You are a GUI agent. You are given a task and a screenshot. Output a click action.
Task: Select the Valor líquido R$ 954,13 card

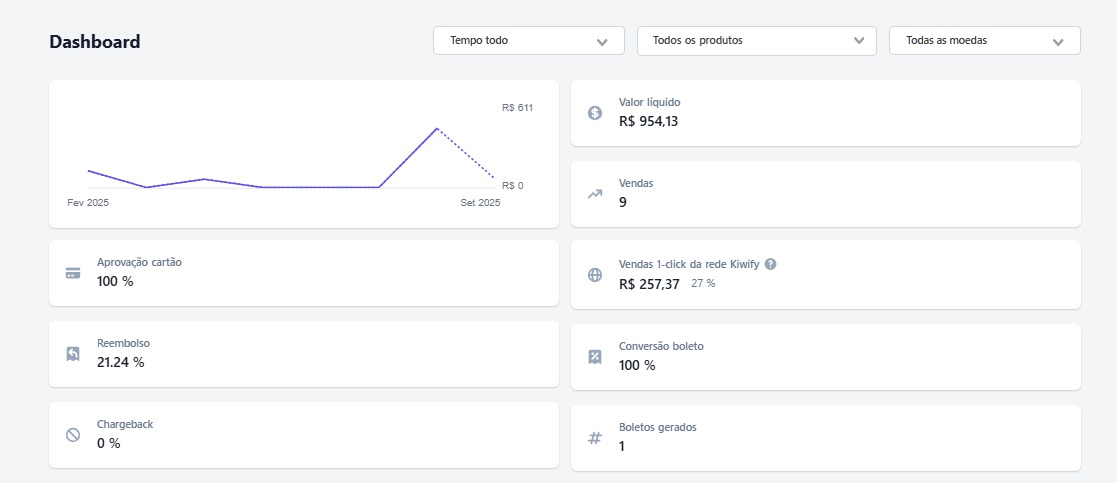[825, 113]
